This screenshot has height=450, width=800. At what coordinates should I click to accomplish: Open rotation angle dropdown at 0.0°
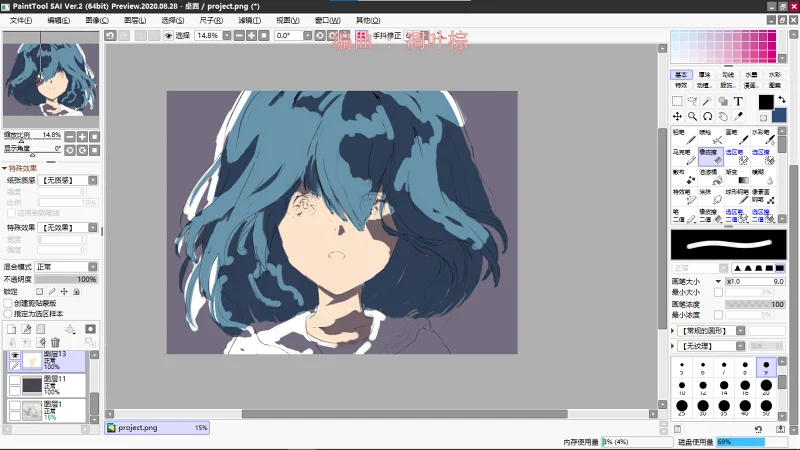(x=308, y=35)
